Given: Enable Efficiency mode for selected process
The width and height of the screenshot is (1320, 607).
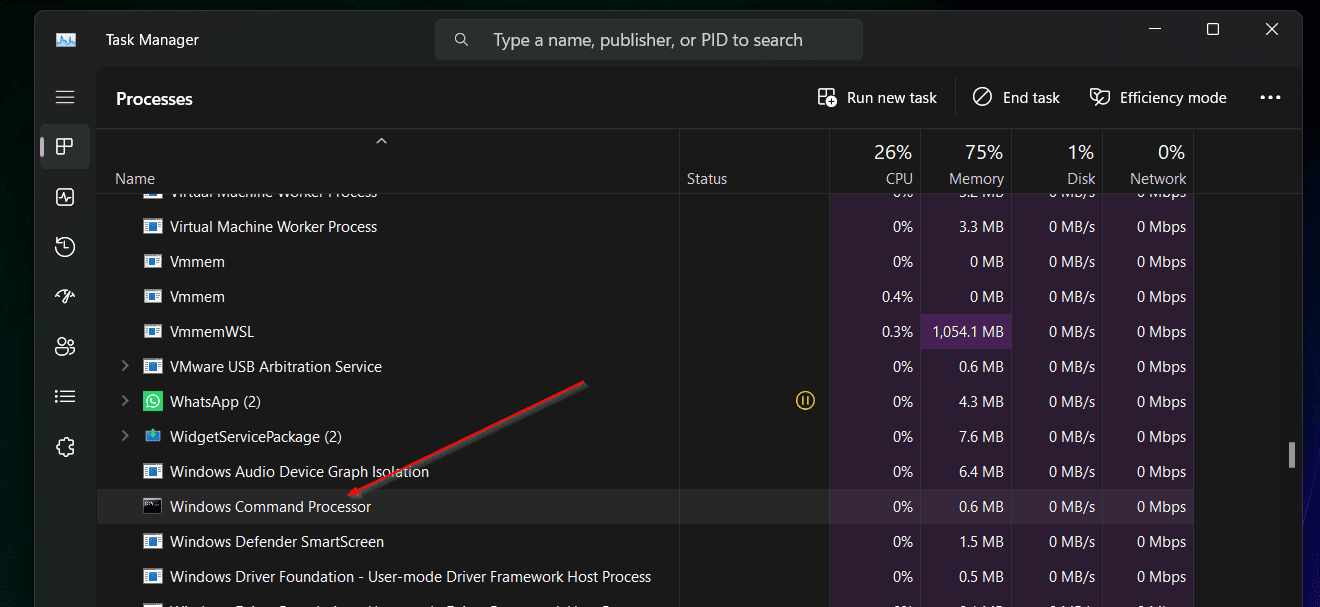Looking at the screenshot, I should click(x=1158, y=97).
